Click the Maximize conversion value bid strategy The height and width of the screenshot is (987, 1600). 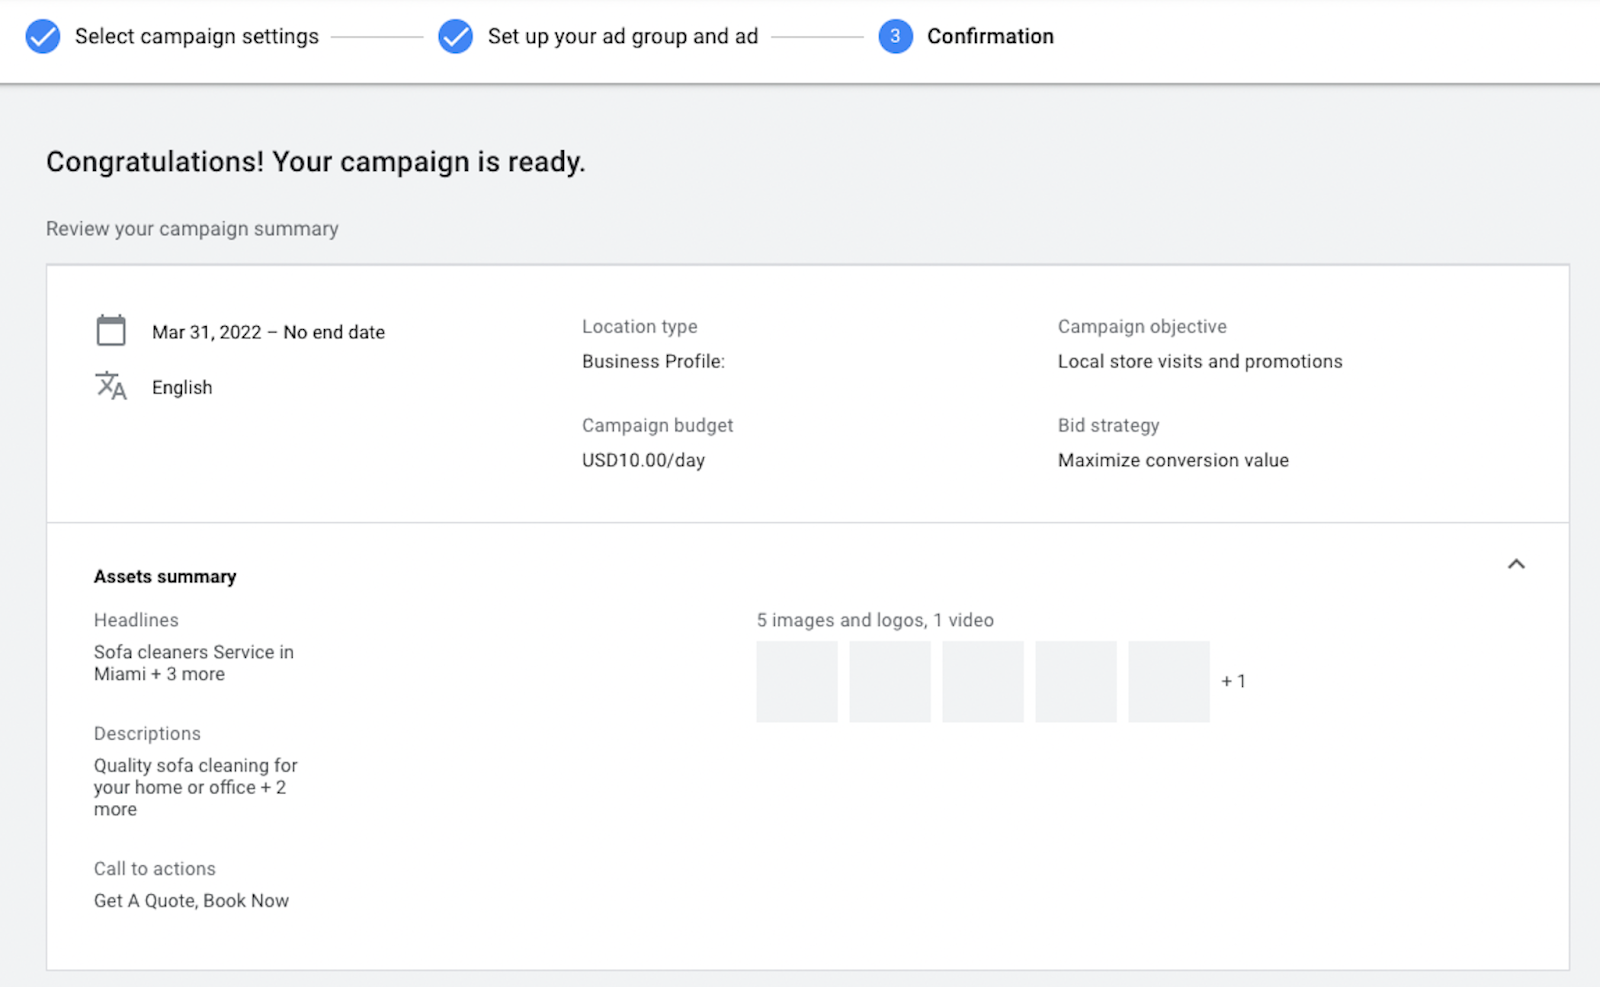point(1173,461)
